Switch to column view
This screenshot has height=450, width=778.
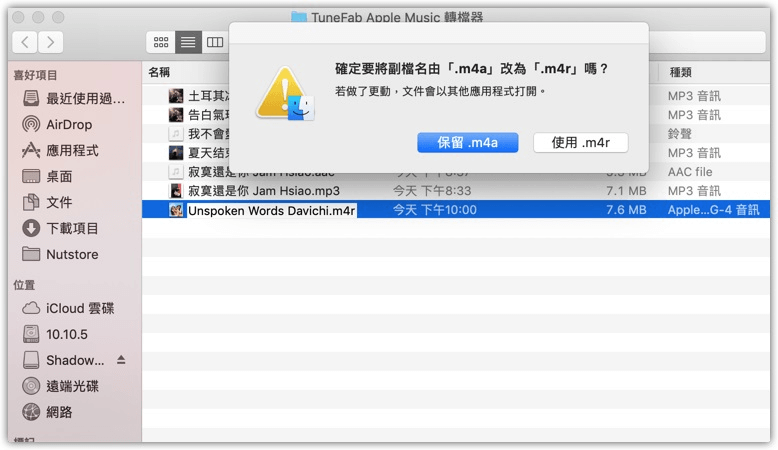[x=215, y=42]
